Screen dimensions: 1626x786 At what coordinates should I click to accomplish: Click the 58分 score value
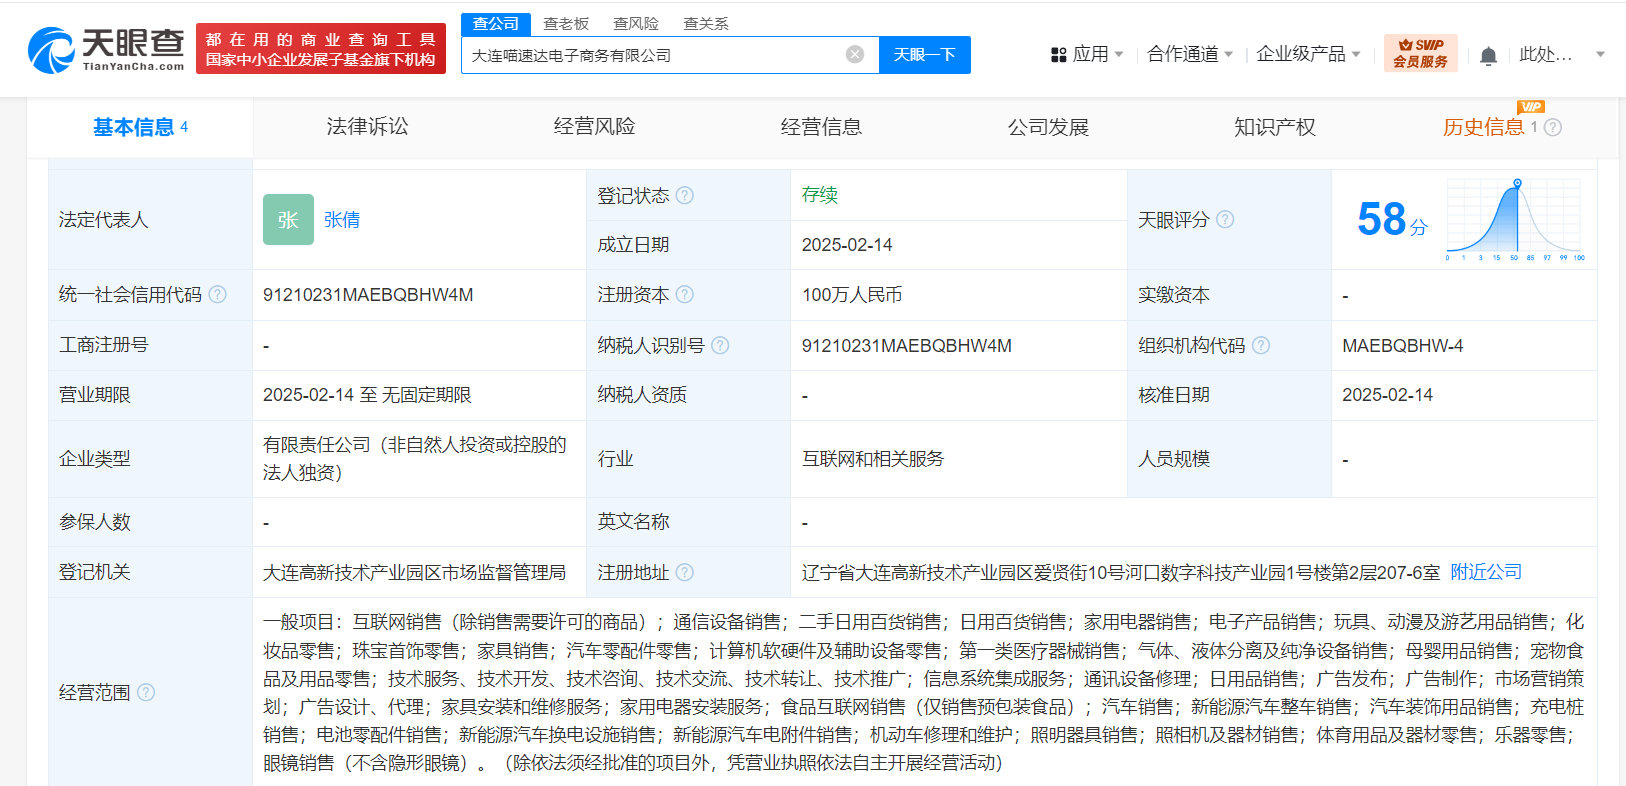pyautogui.click(x=1391, y=219)
